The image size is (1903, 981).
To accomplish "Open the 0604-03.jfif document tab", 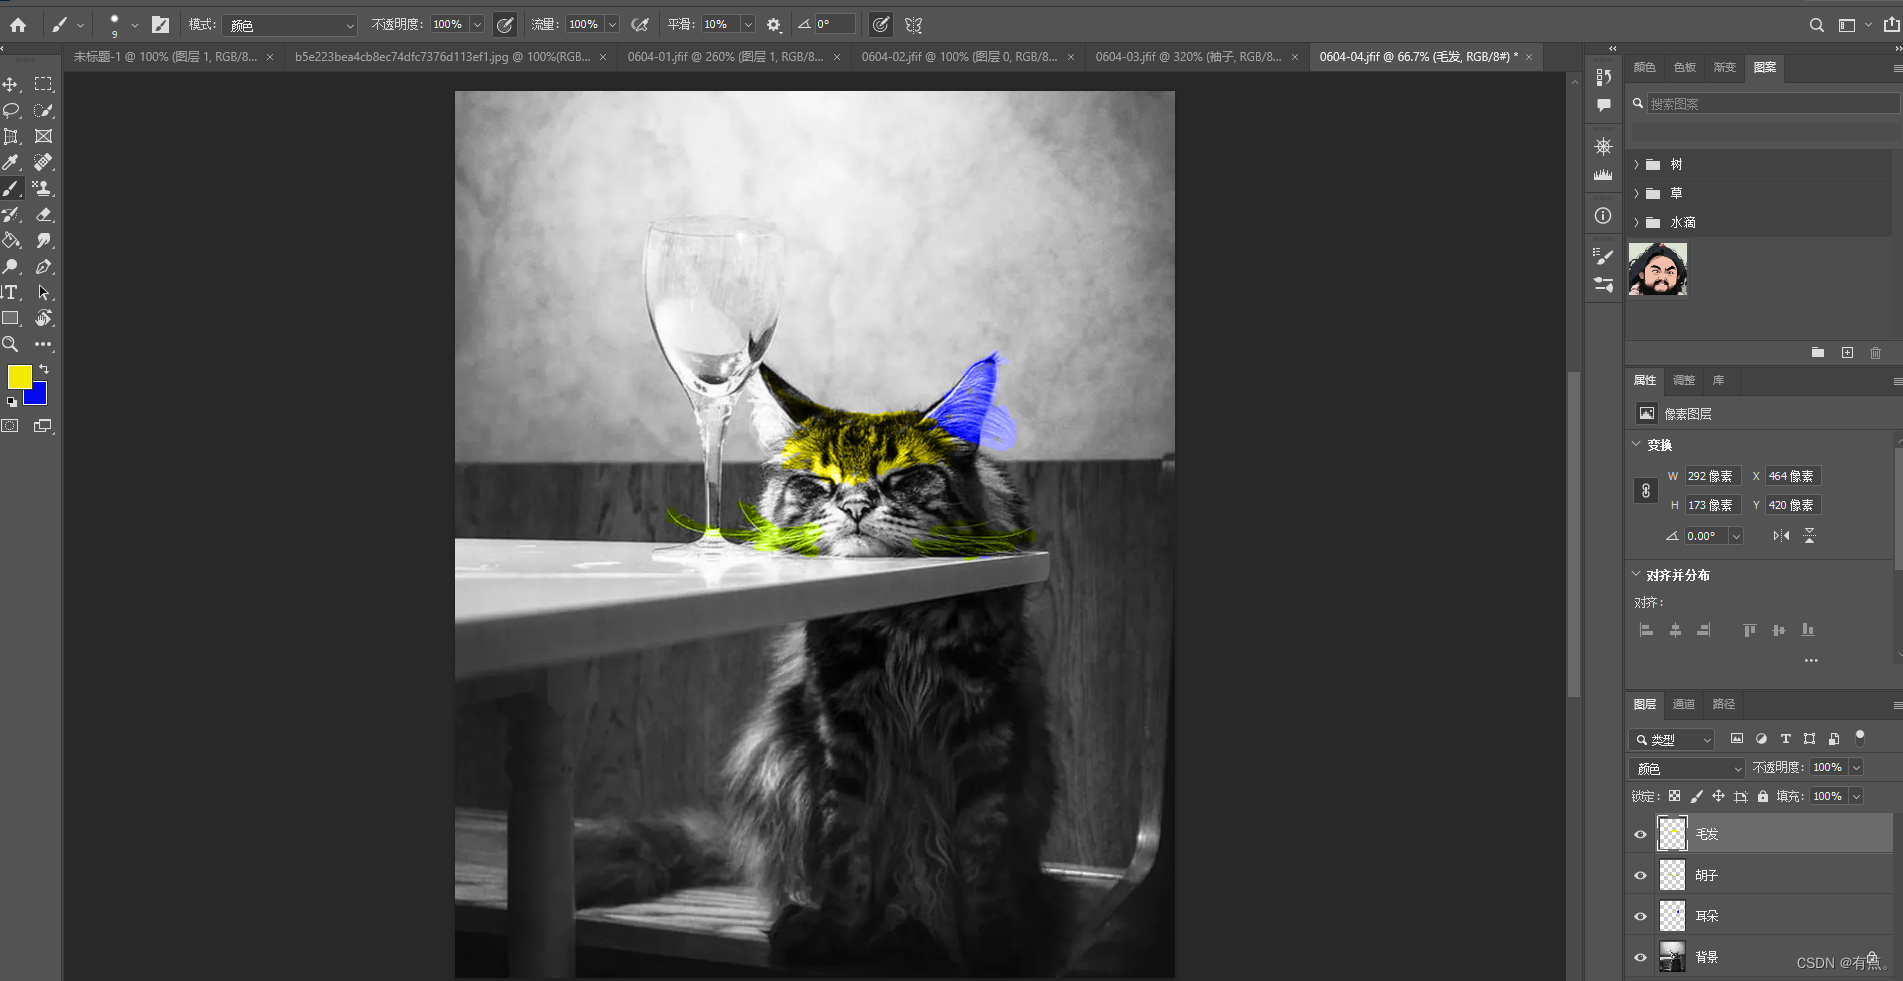I will (1188, 57).
